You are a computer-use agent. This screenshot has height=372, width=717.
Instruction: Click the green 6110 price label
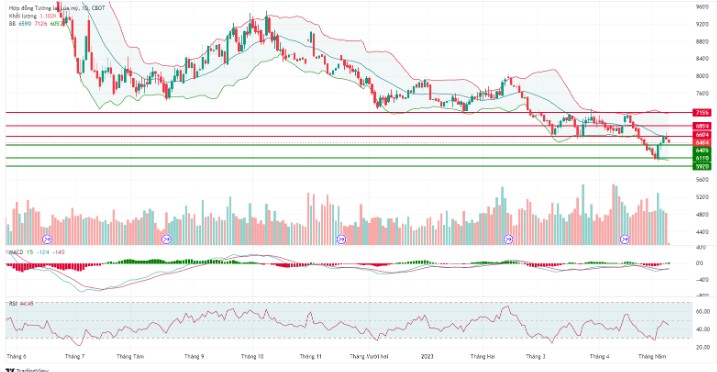[702, 158]
